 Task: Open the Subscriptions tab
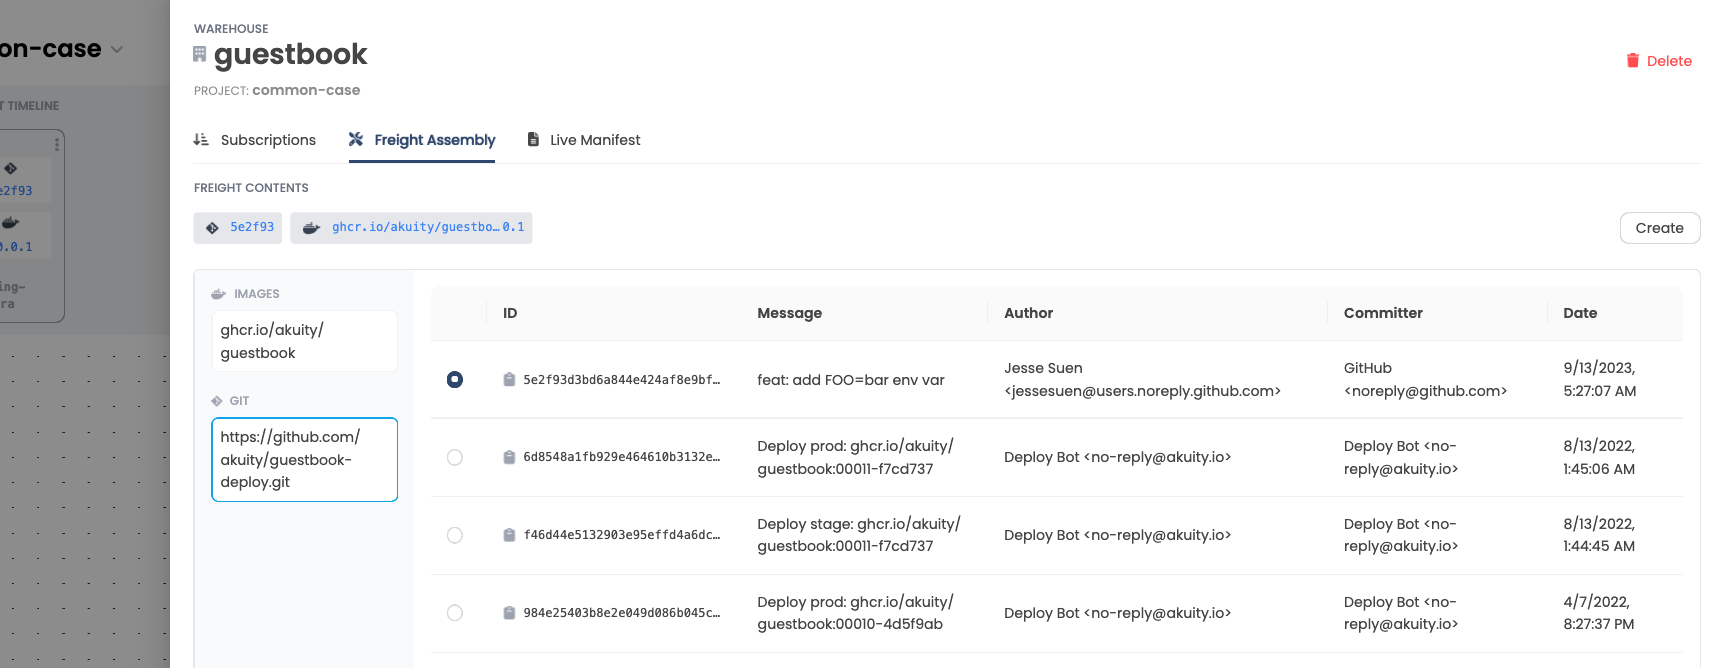(x=255, y=140)
